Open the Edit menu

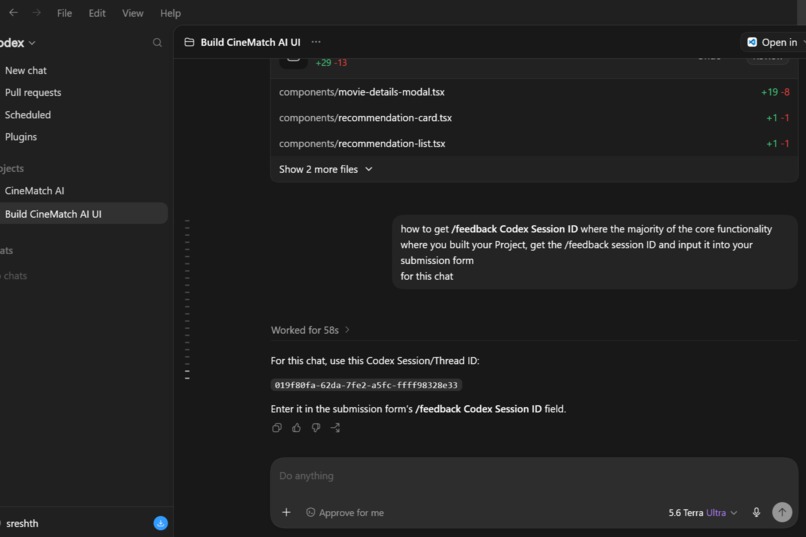pyautogui.click(x=97, y=13)
